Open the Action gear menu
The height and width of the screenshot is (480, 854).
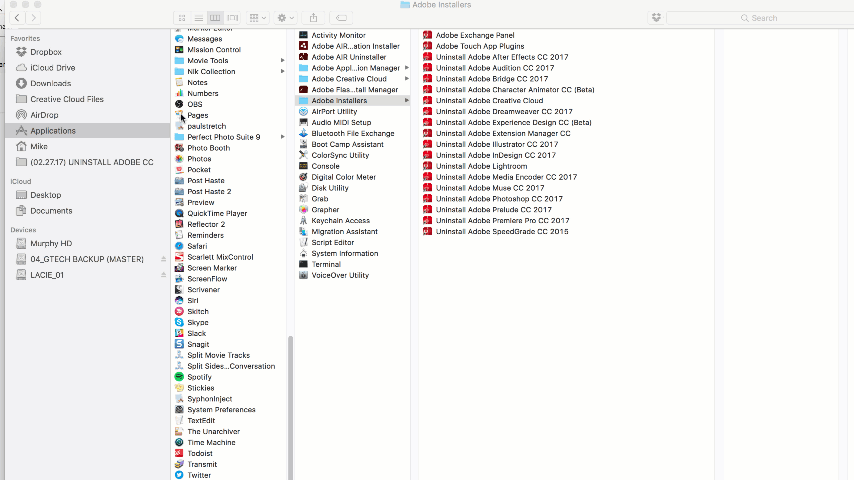click(x=286, y=18)
